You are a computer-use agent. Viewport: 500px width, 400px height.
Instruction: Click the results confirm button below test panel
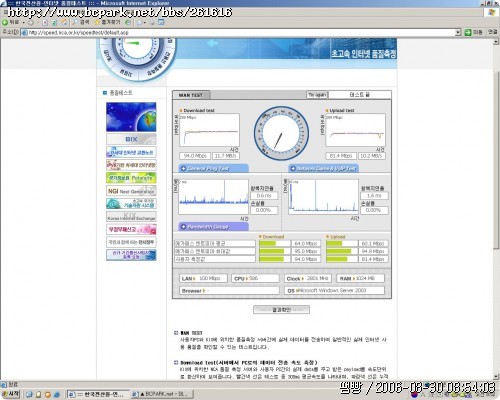click(281, 310)
